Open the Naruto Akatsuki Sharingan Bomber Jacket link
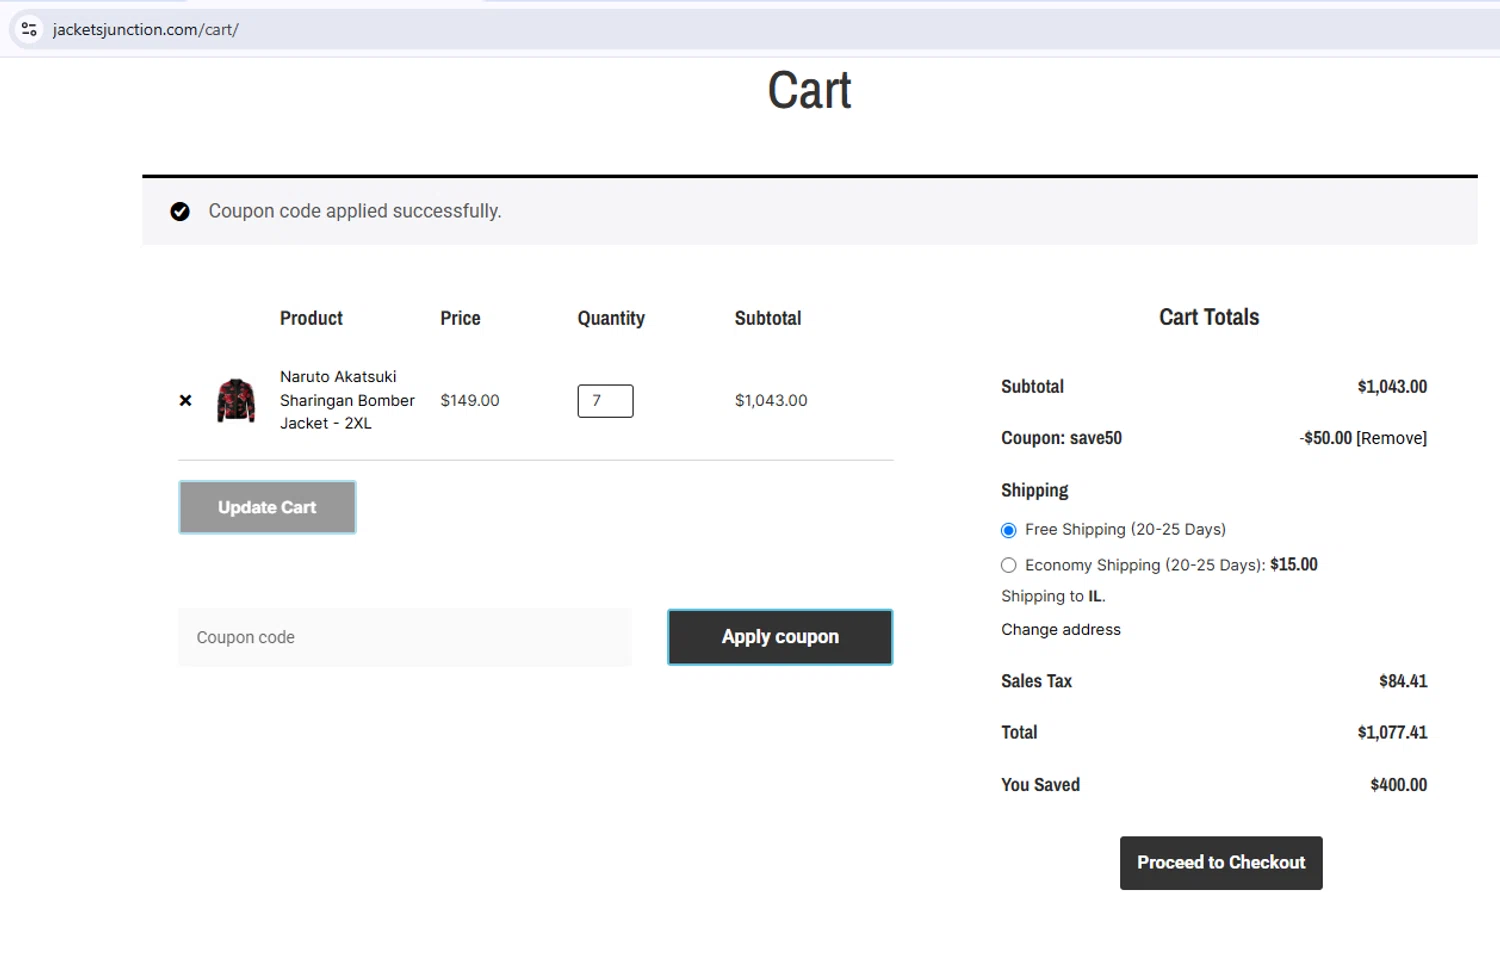Screen dimensions: 1500x957 [347, 400]
